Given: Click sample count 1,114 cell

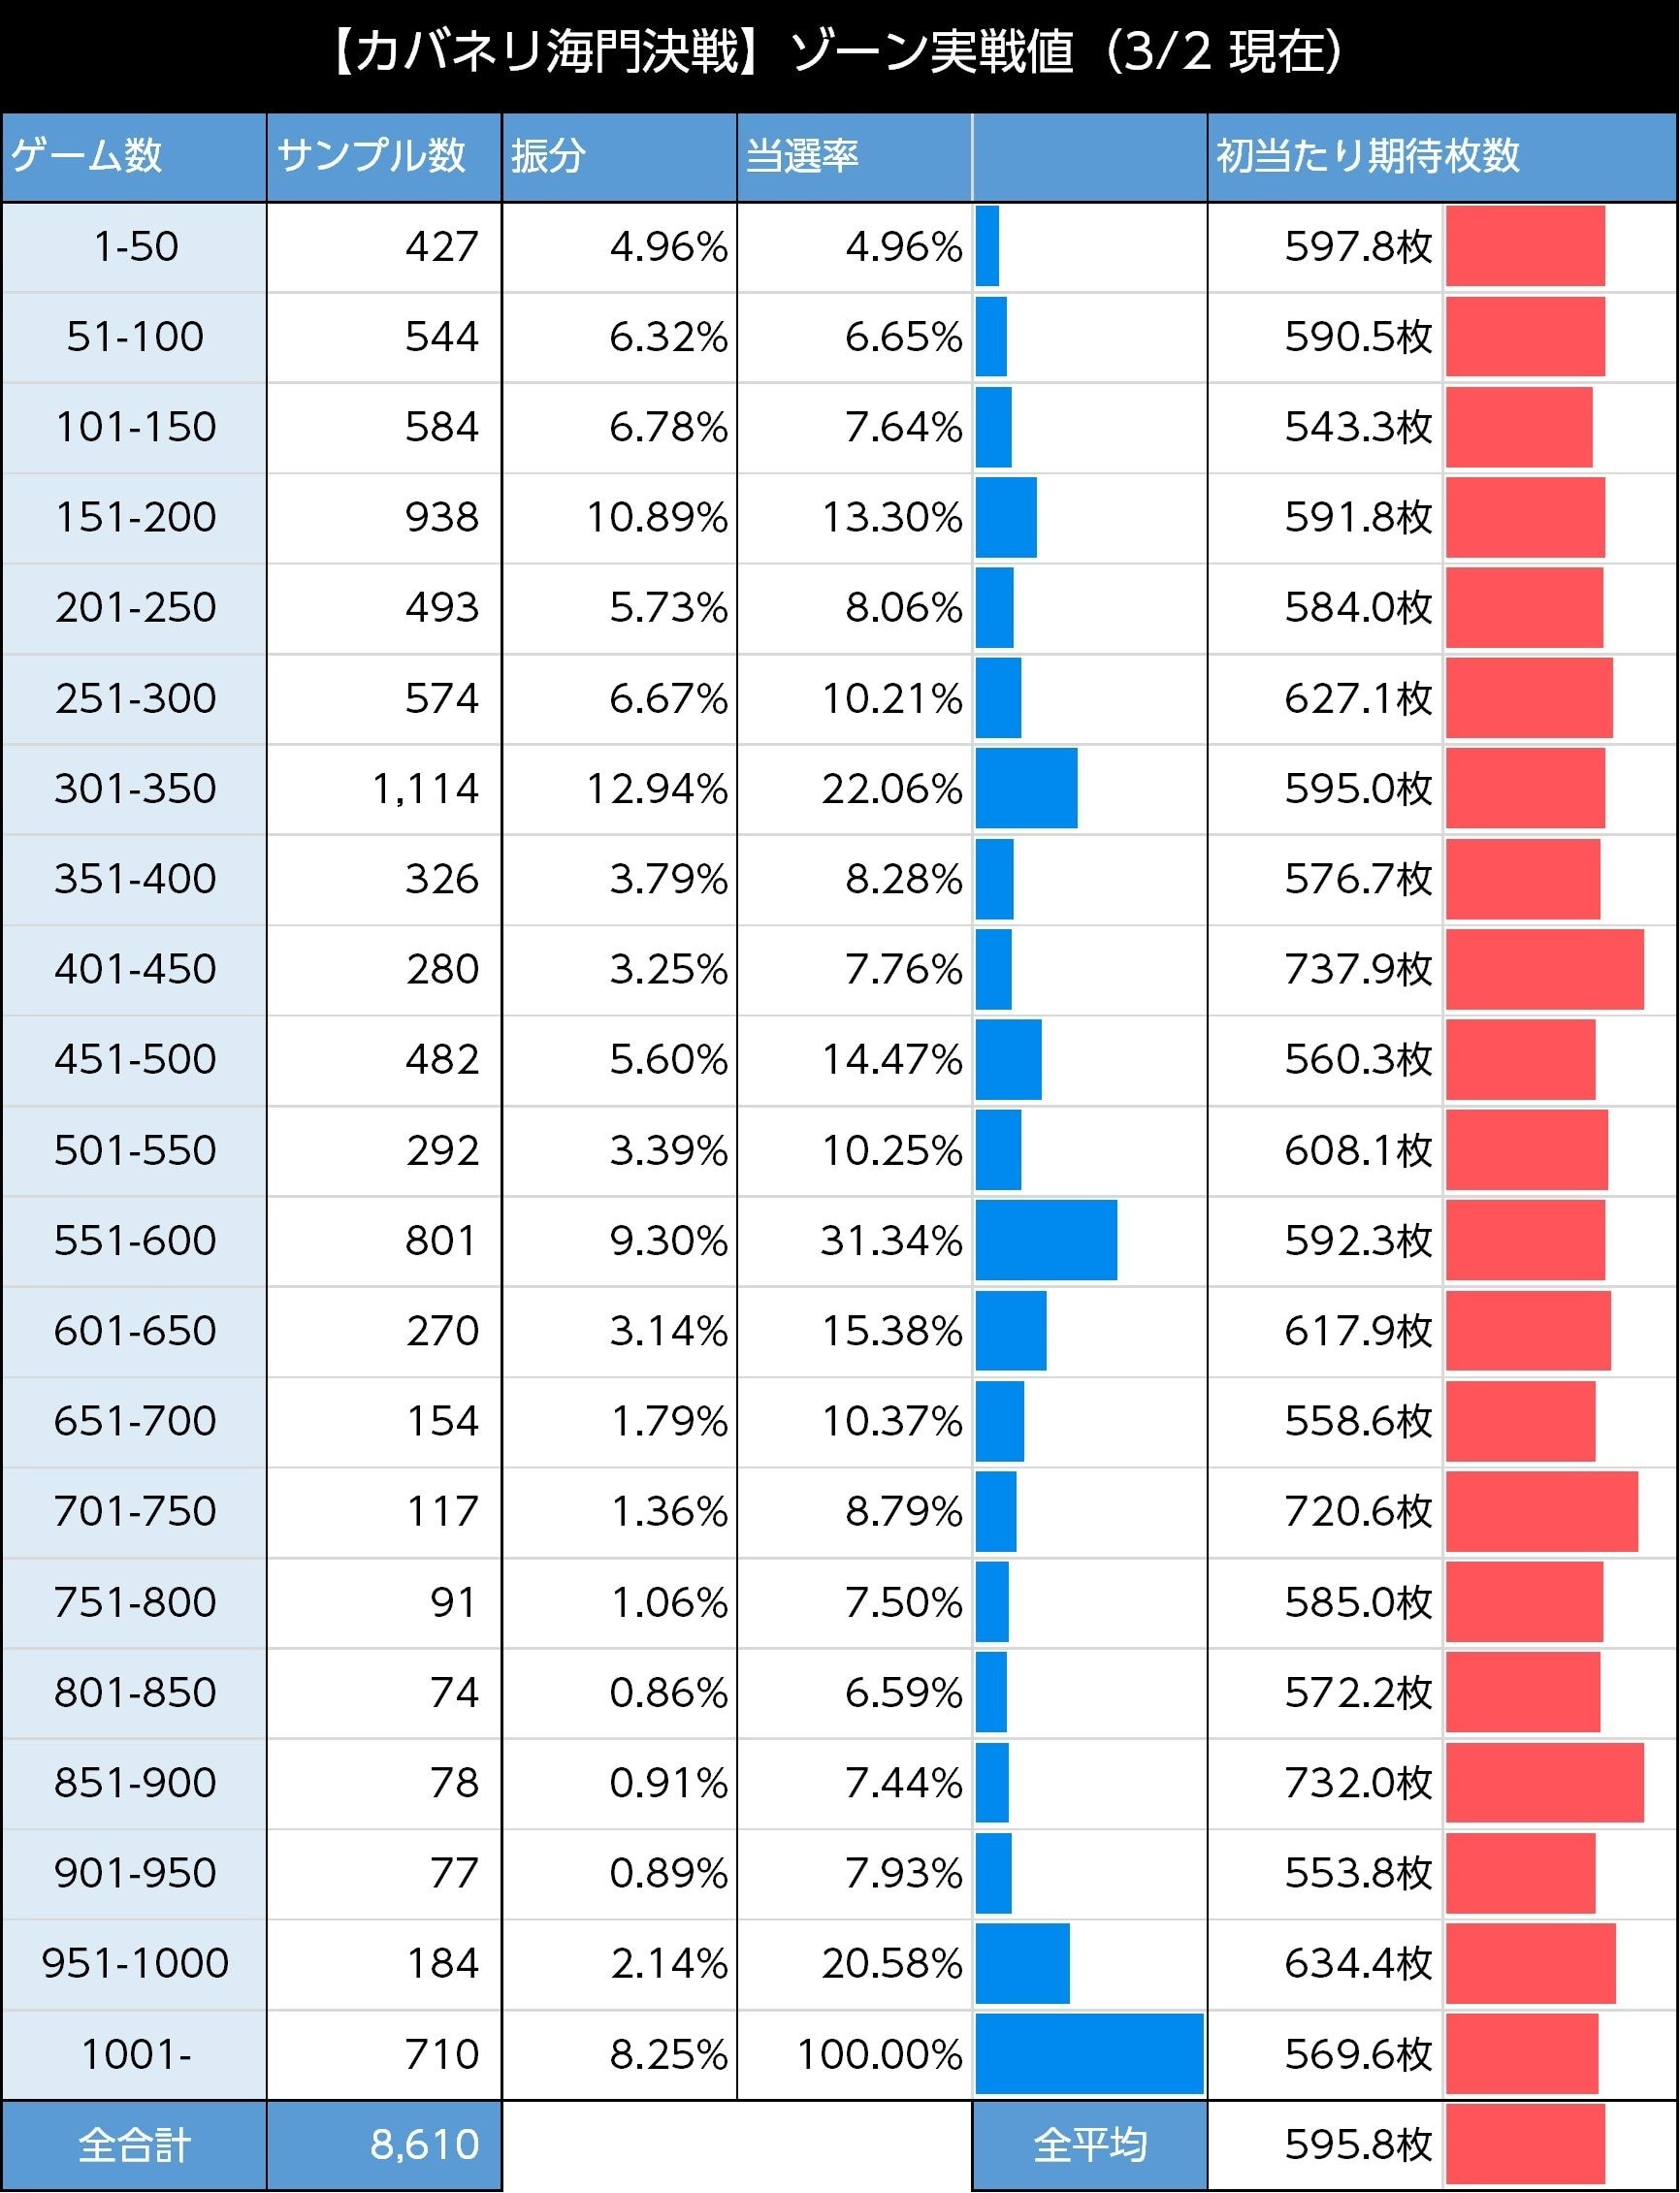Looking at the screenshot, I should (x=426, y=789).
